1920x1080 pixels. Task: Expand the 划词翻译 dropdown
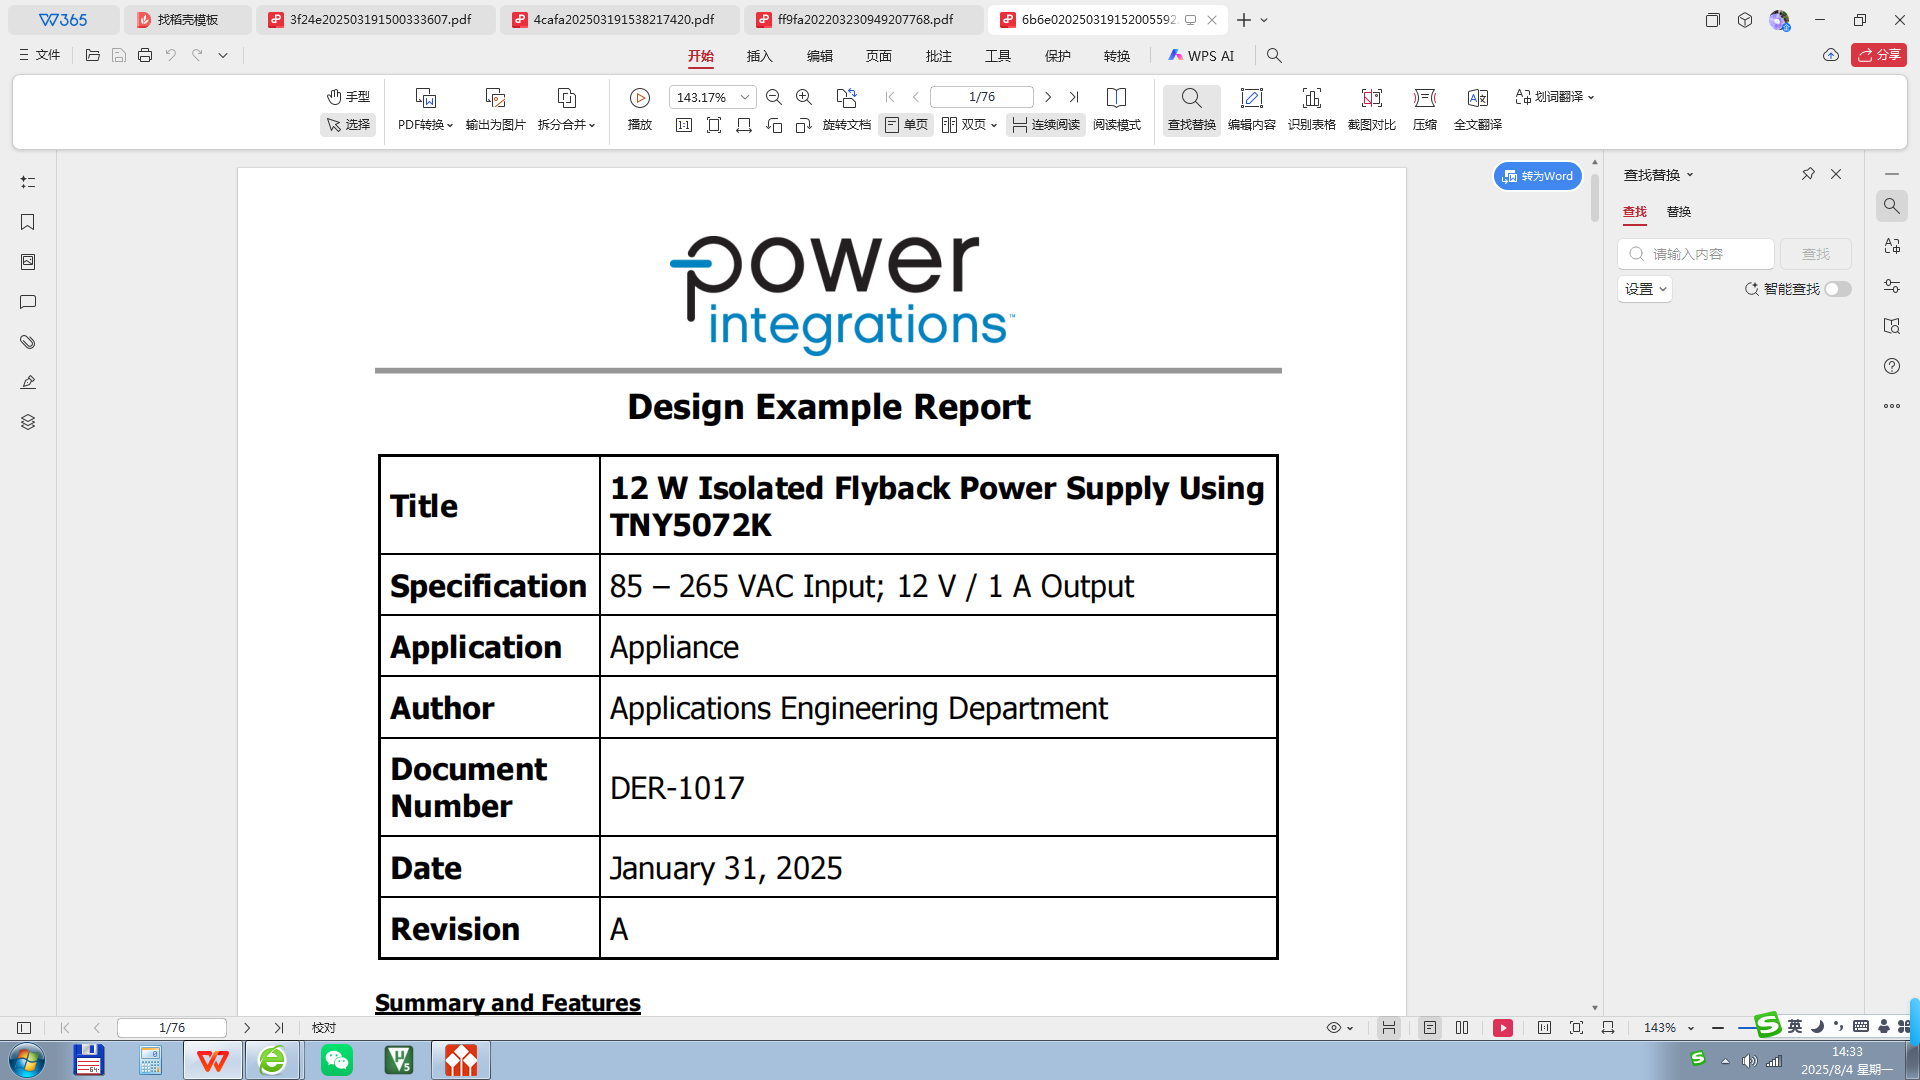1590,97
